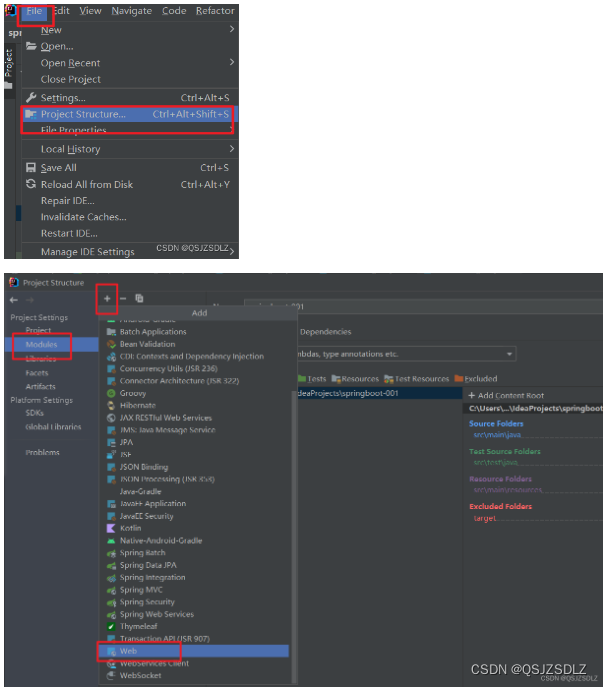Viewport: 603px width, 687px height.
Task: Add the Hibernate framework
Action: pyautogui.click(x=138, y=405)
